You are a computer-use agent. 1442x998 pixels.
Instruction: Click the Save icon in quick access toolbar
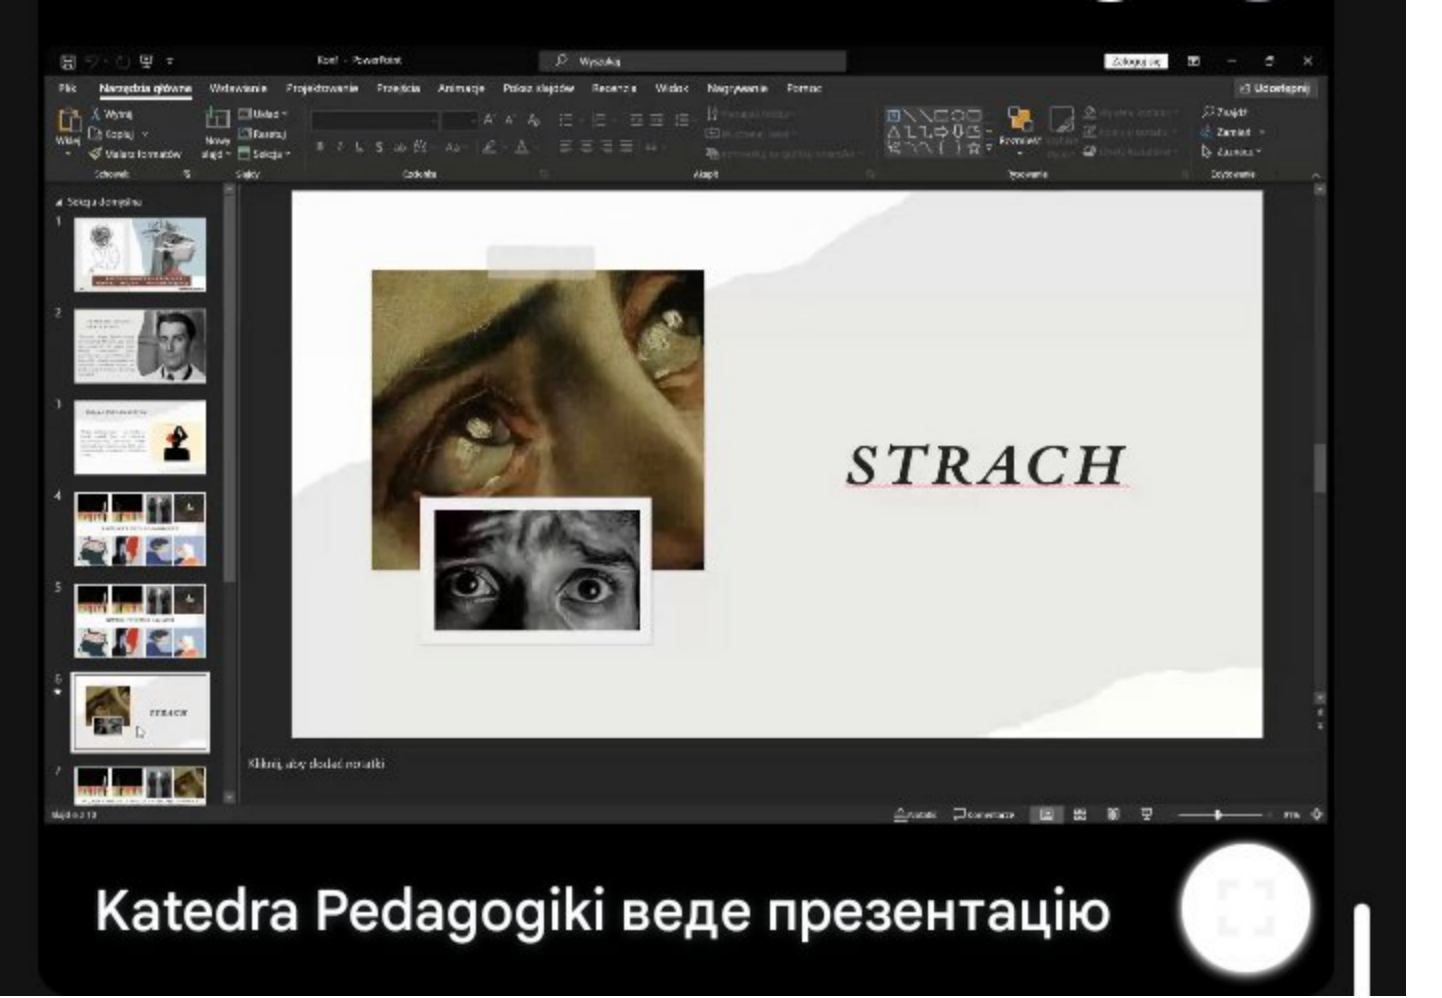pos(68,61)
